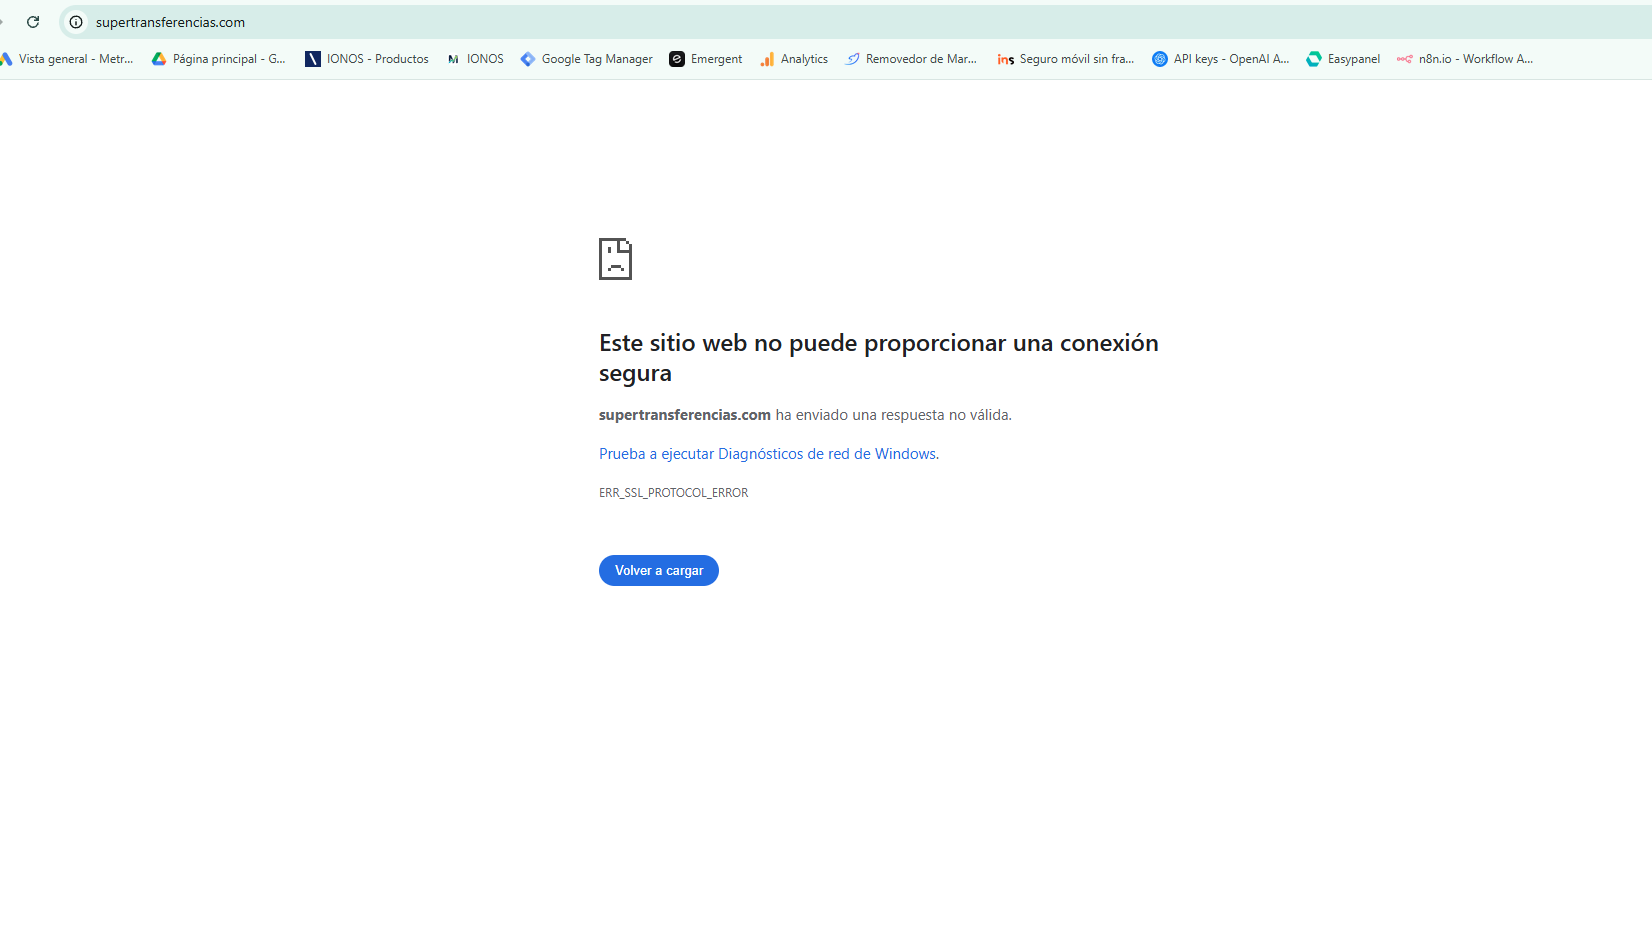
Task: Open the Emergent bookmark
Action: click(x=706, y=59)
